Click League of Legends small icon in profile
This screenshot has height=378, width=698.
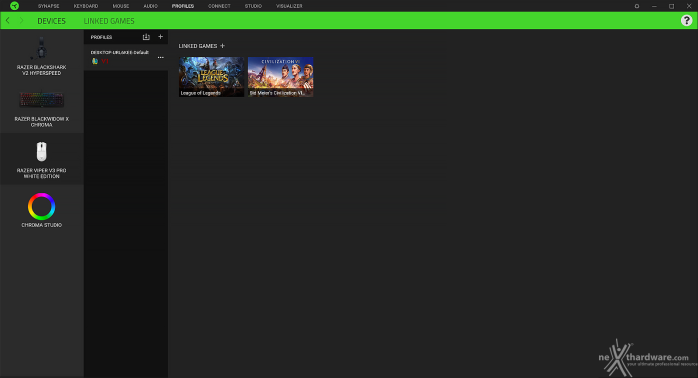click(x=95, y=61)
